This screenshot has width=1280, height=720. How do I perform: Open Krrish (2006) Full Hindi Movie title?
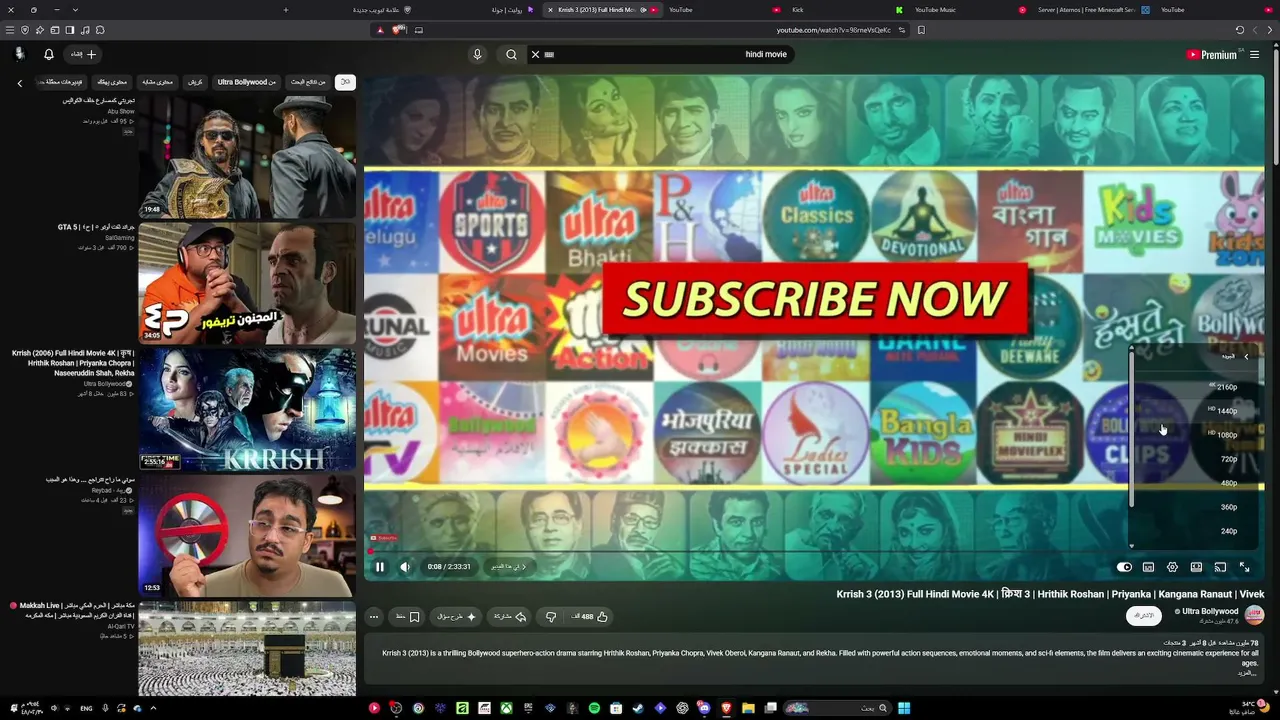point(73,363)
